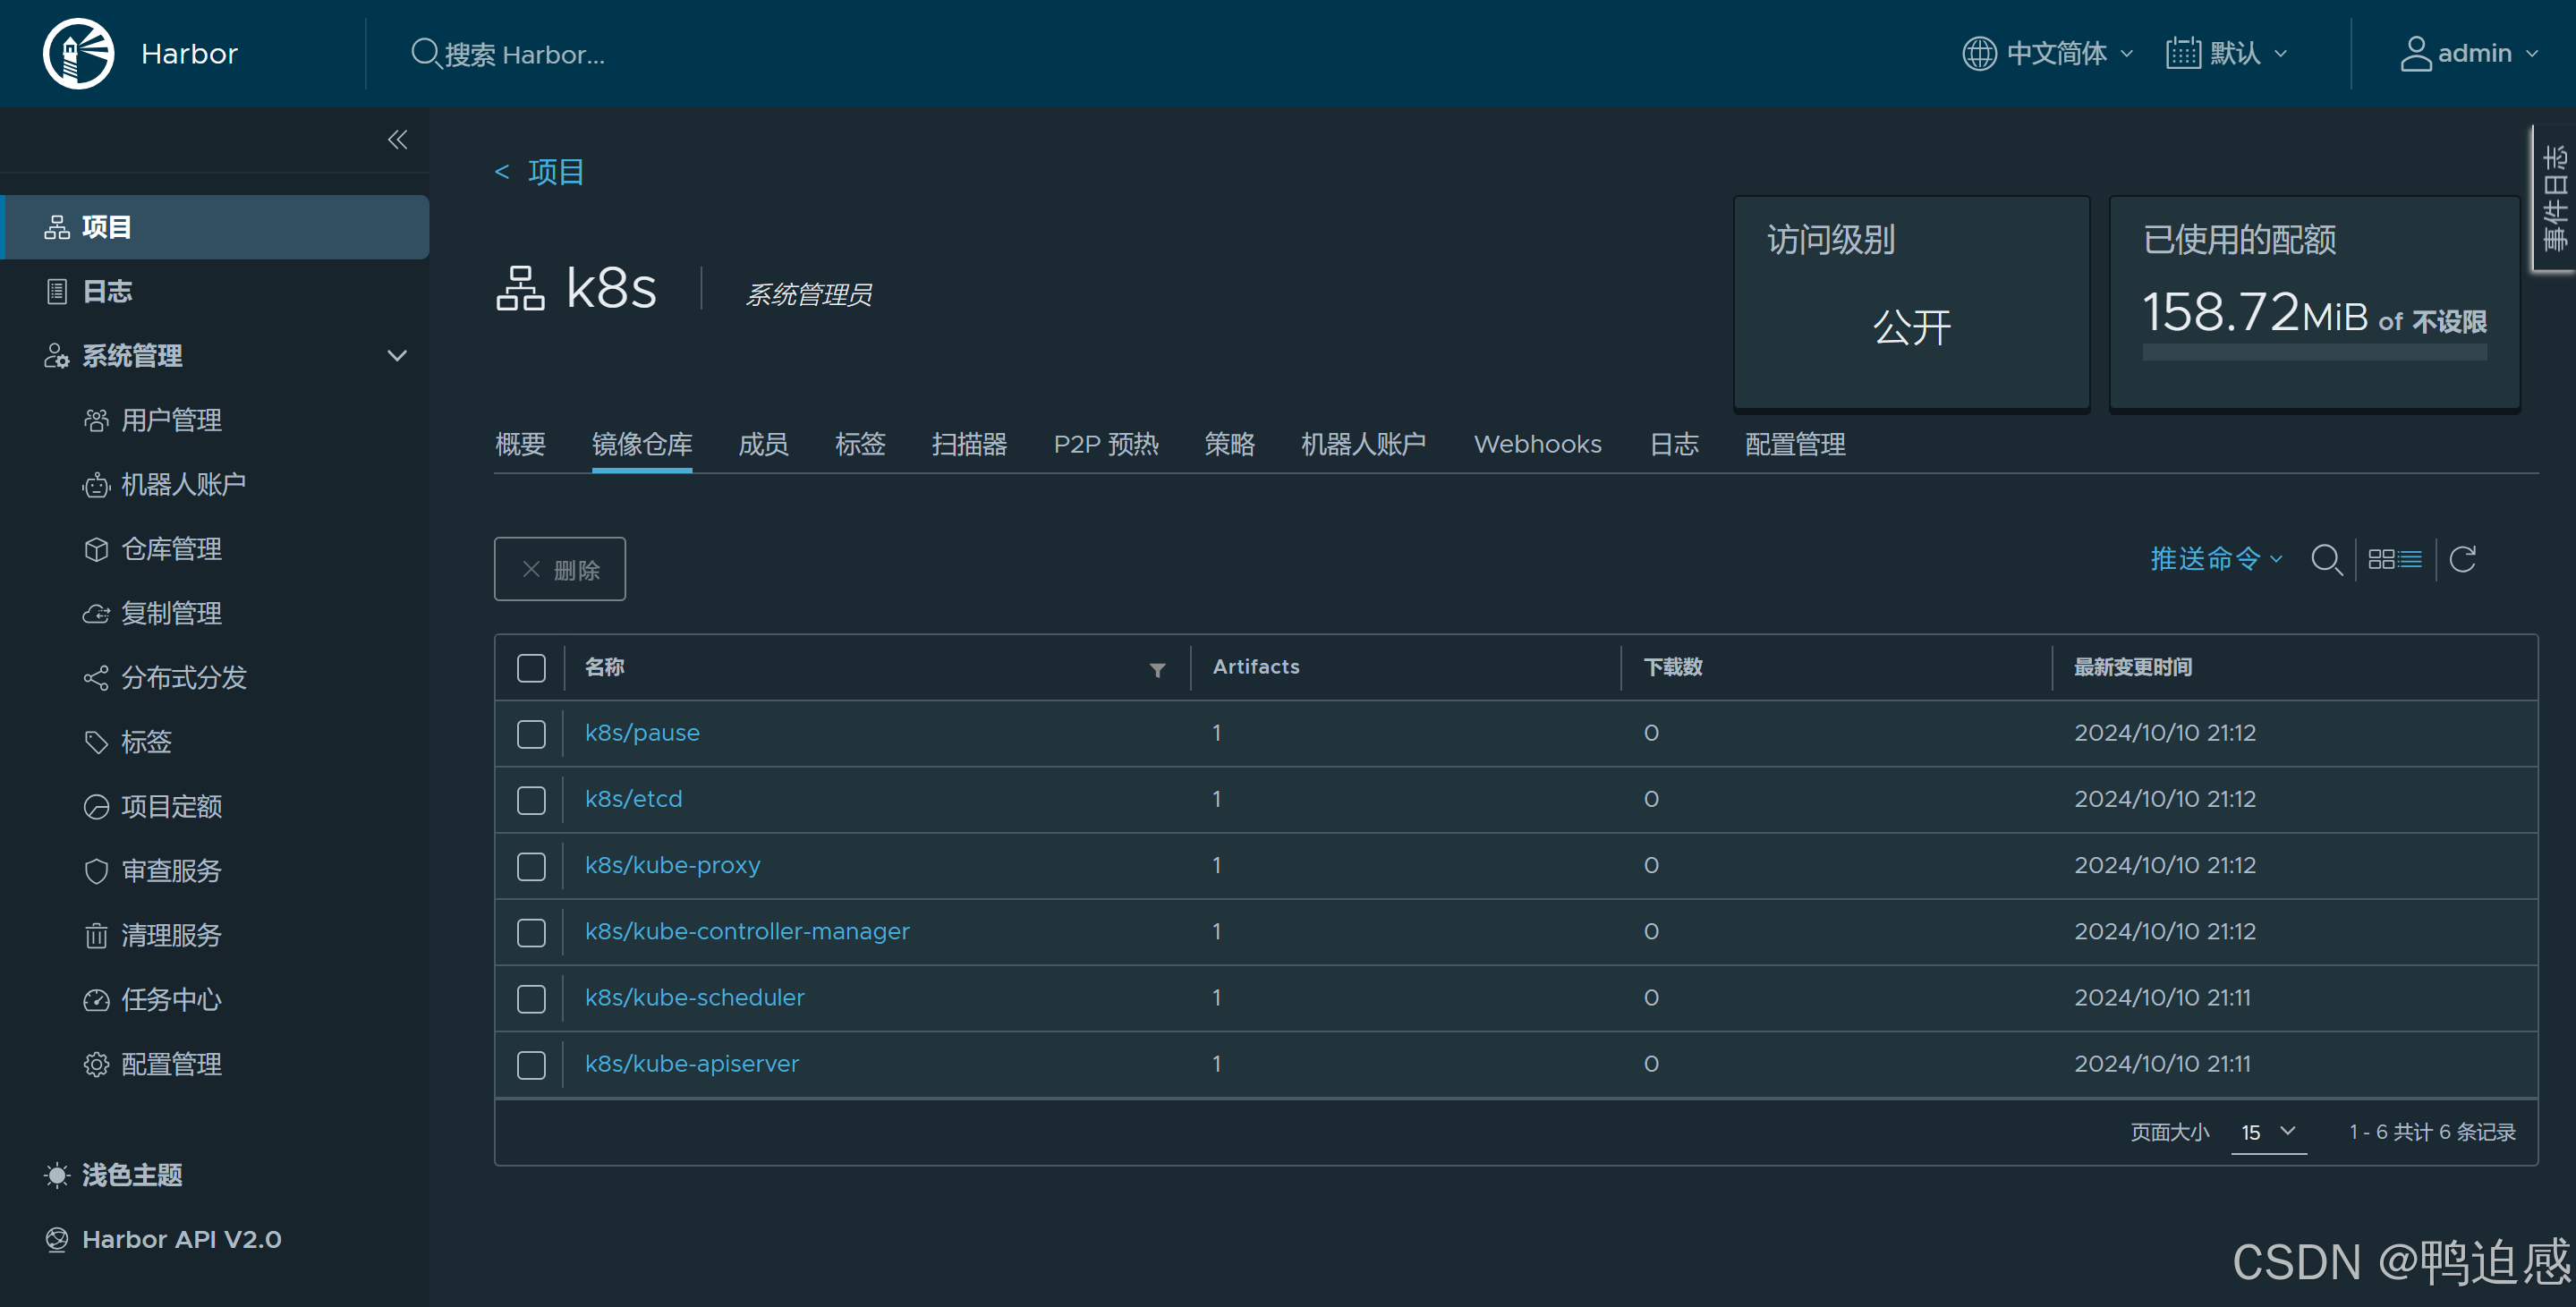The width and height of the screenshot is (2576, 1307).
Task: Open the 策略 tab
Action: [x=1229, y=444]
